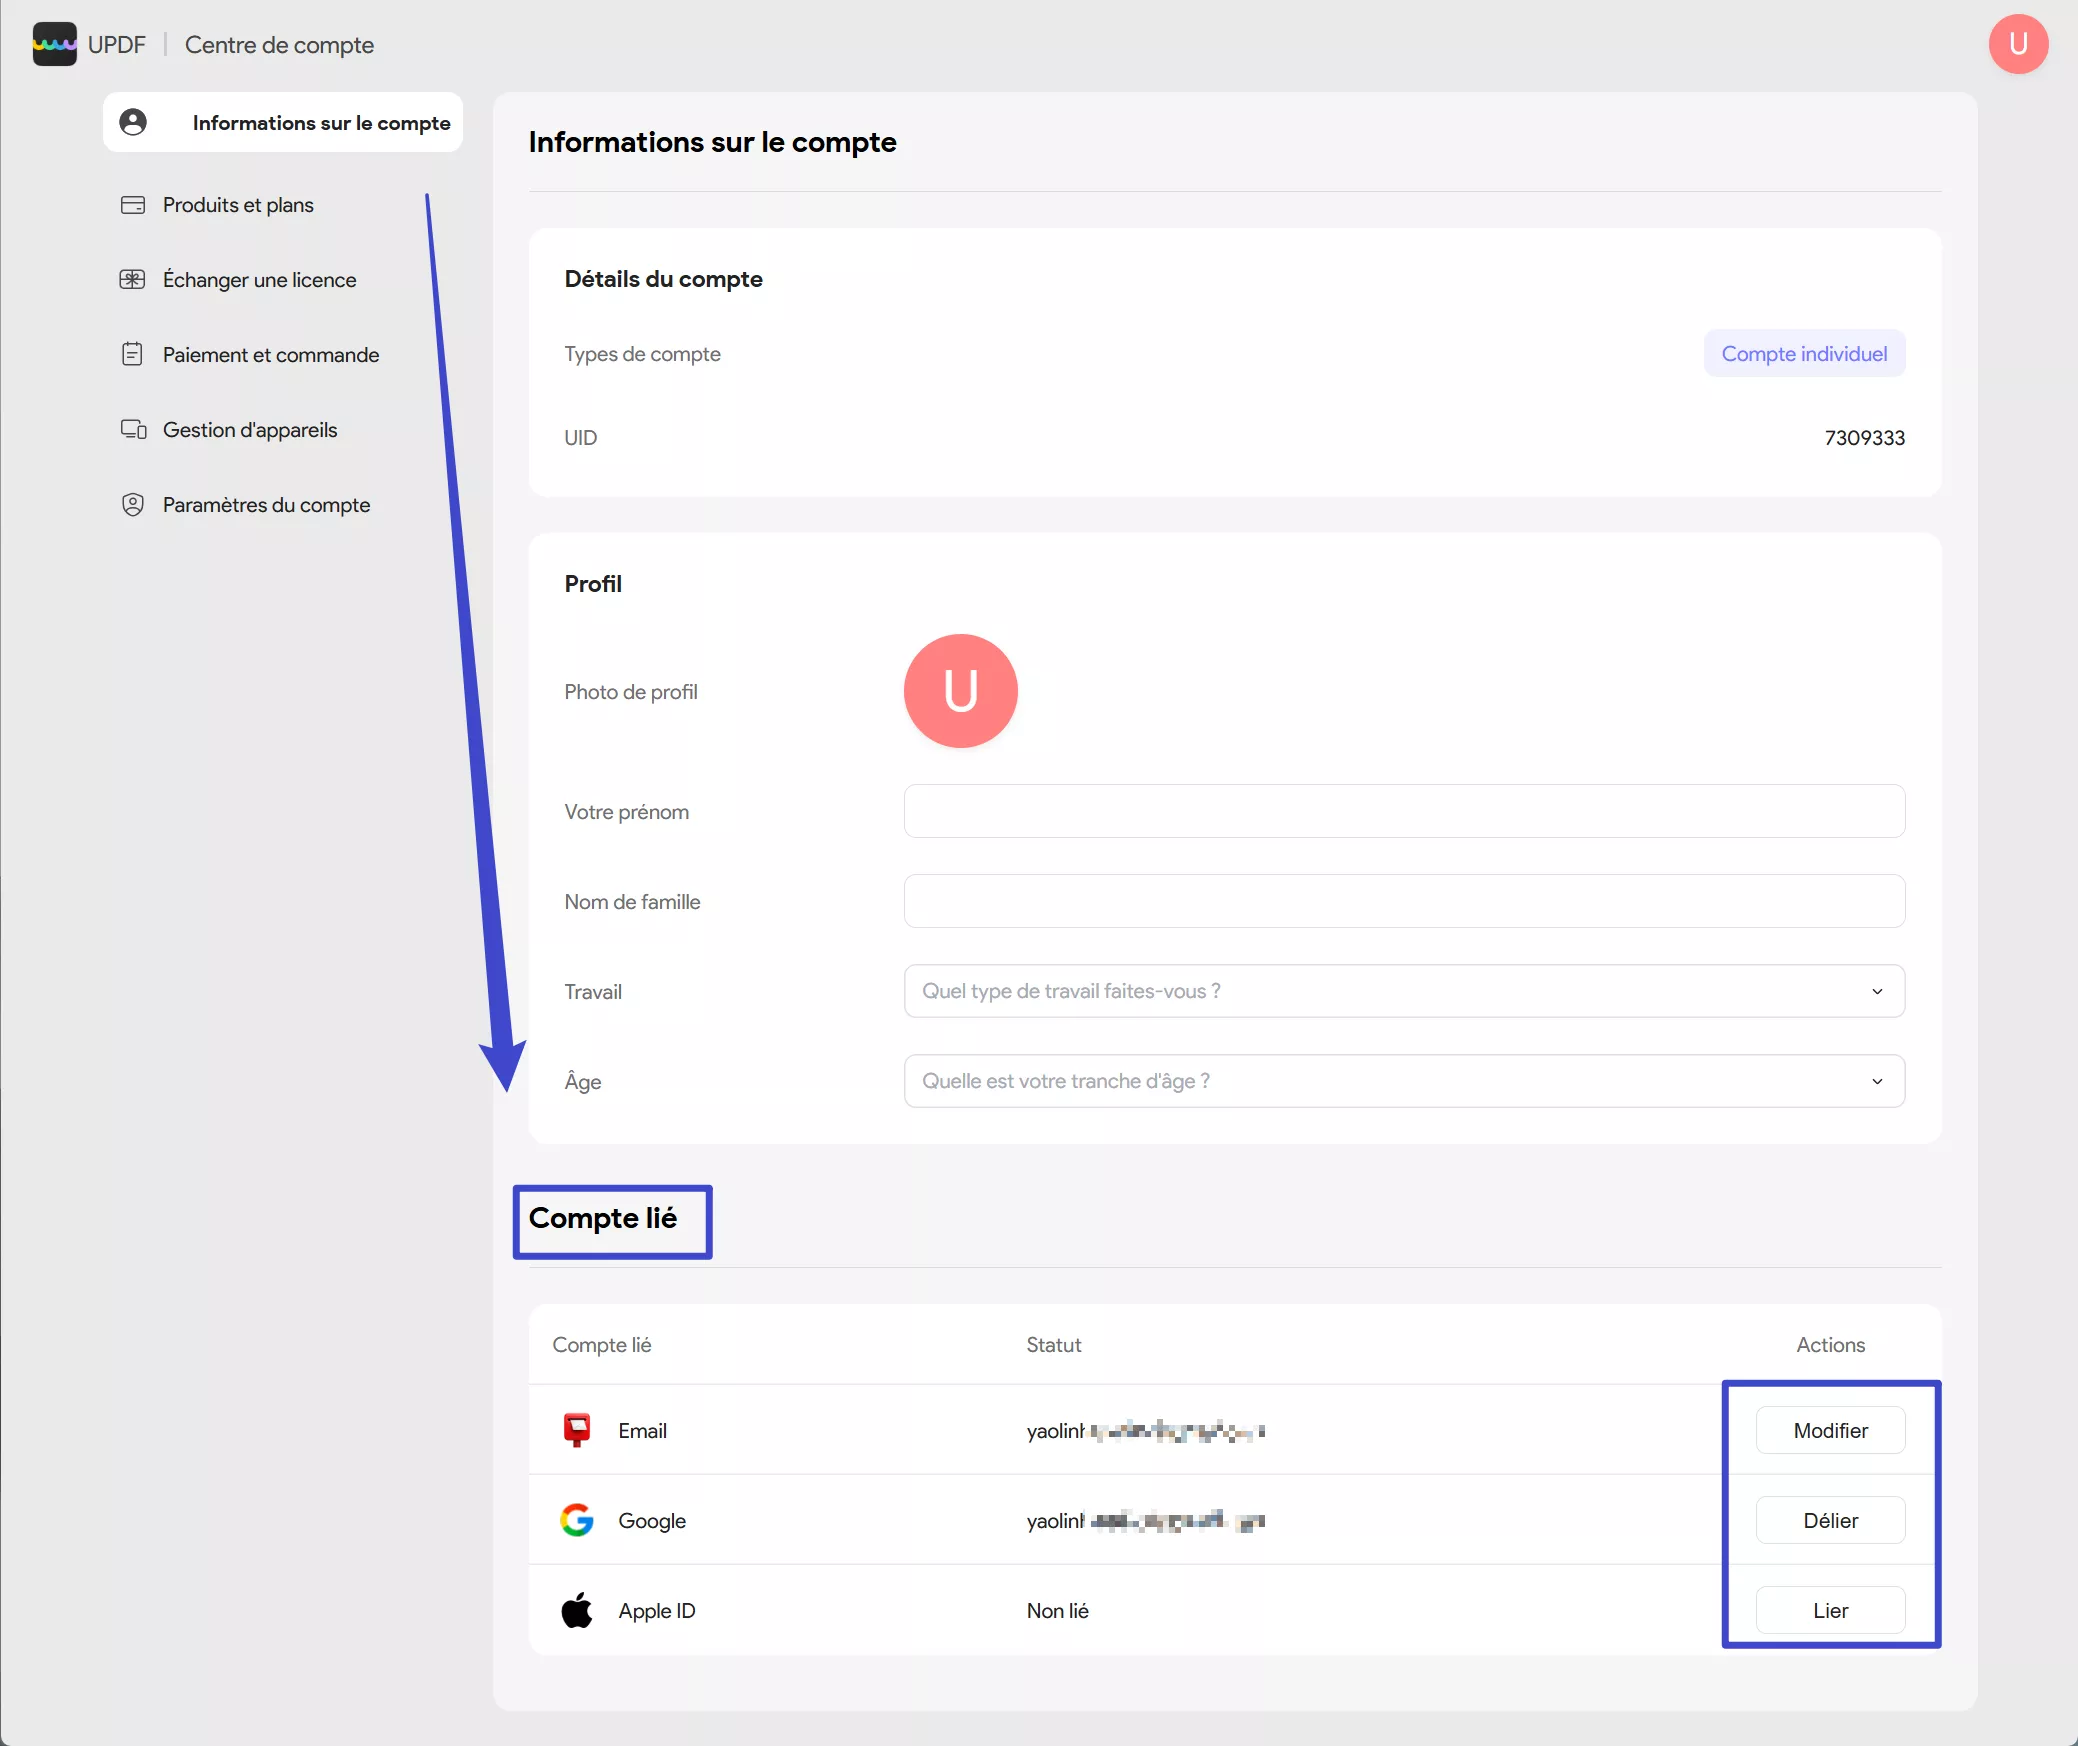This screenshot has width=2078, height=1746.
Task: Click the Profil section heading
Action: [x=593, y=584]
